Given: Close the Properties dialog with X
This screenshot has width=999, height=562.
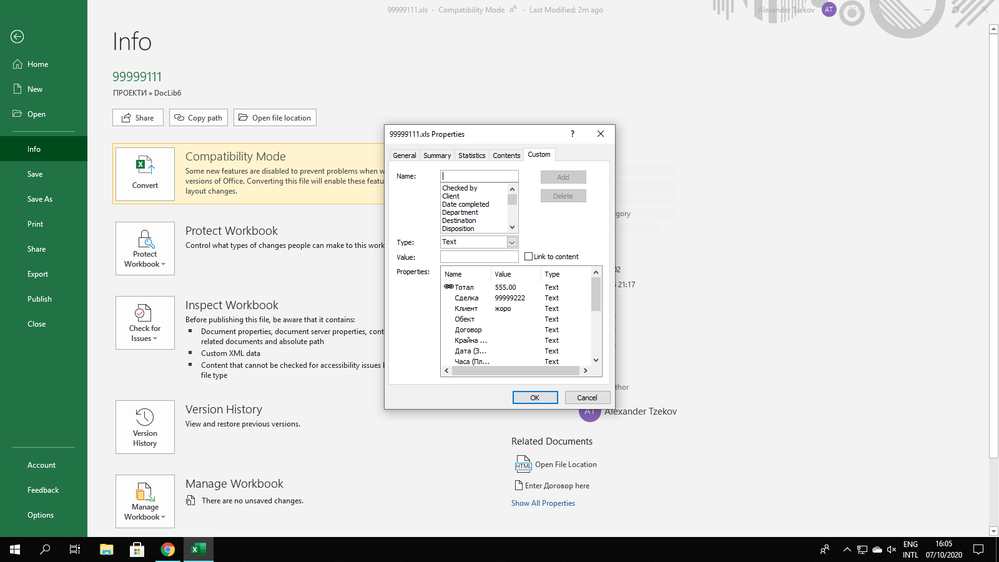Looking at the screenshot, I should pos(600,134).
